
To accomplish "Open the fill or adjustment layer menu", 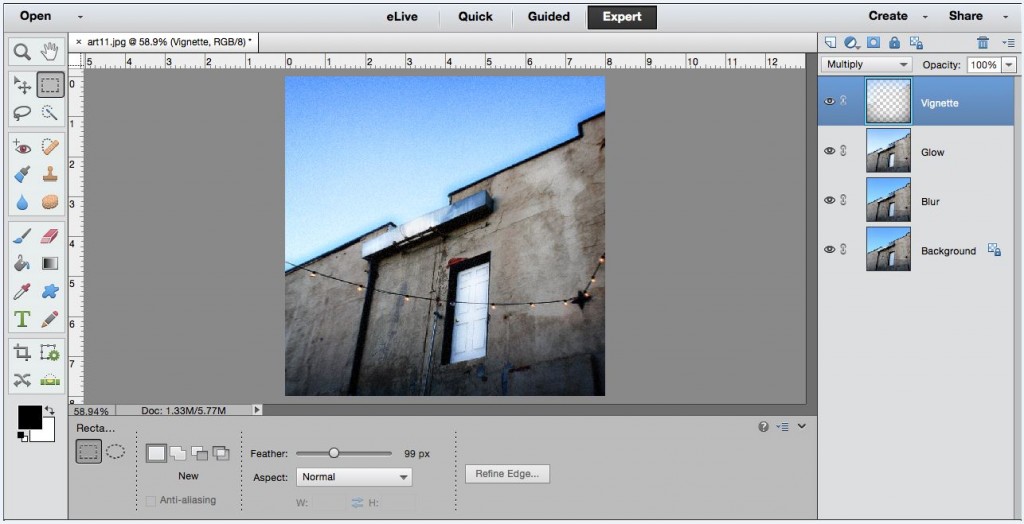I will pos(851,43).
